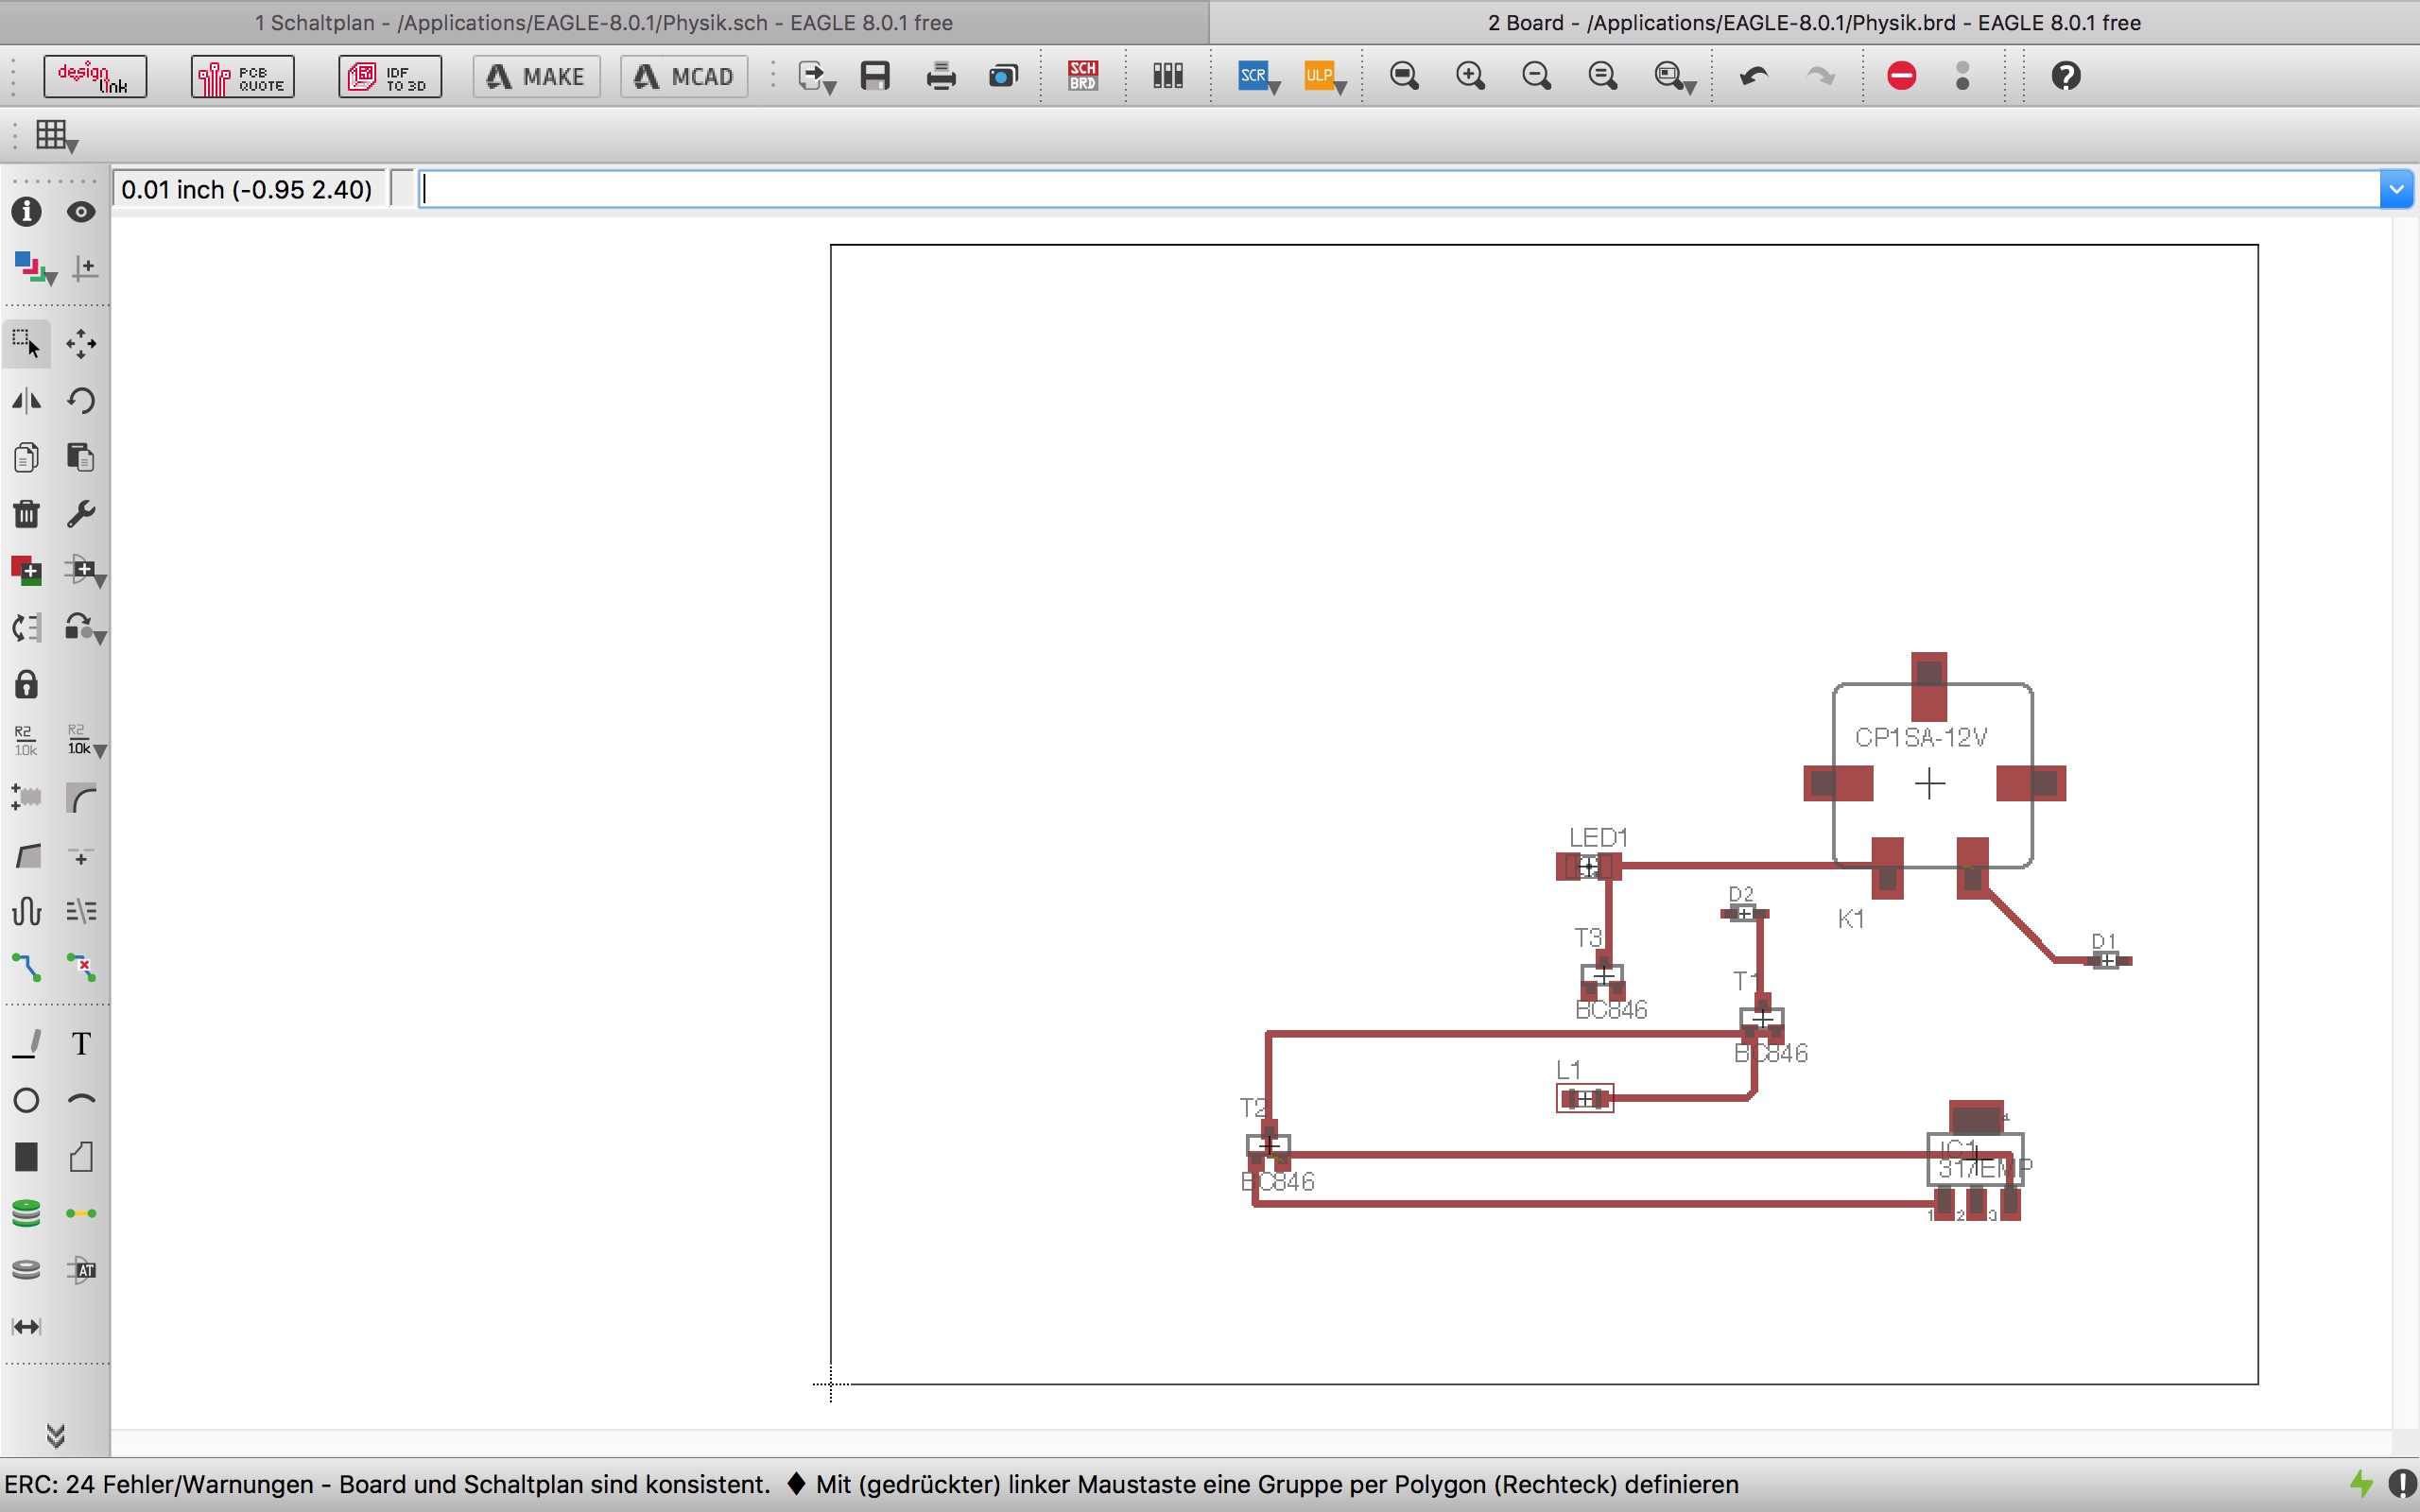The height and width of the screenshot is (1512, 2420).
Task: Redraw the board view
Action: tap(1602, 76)
